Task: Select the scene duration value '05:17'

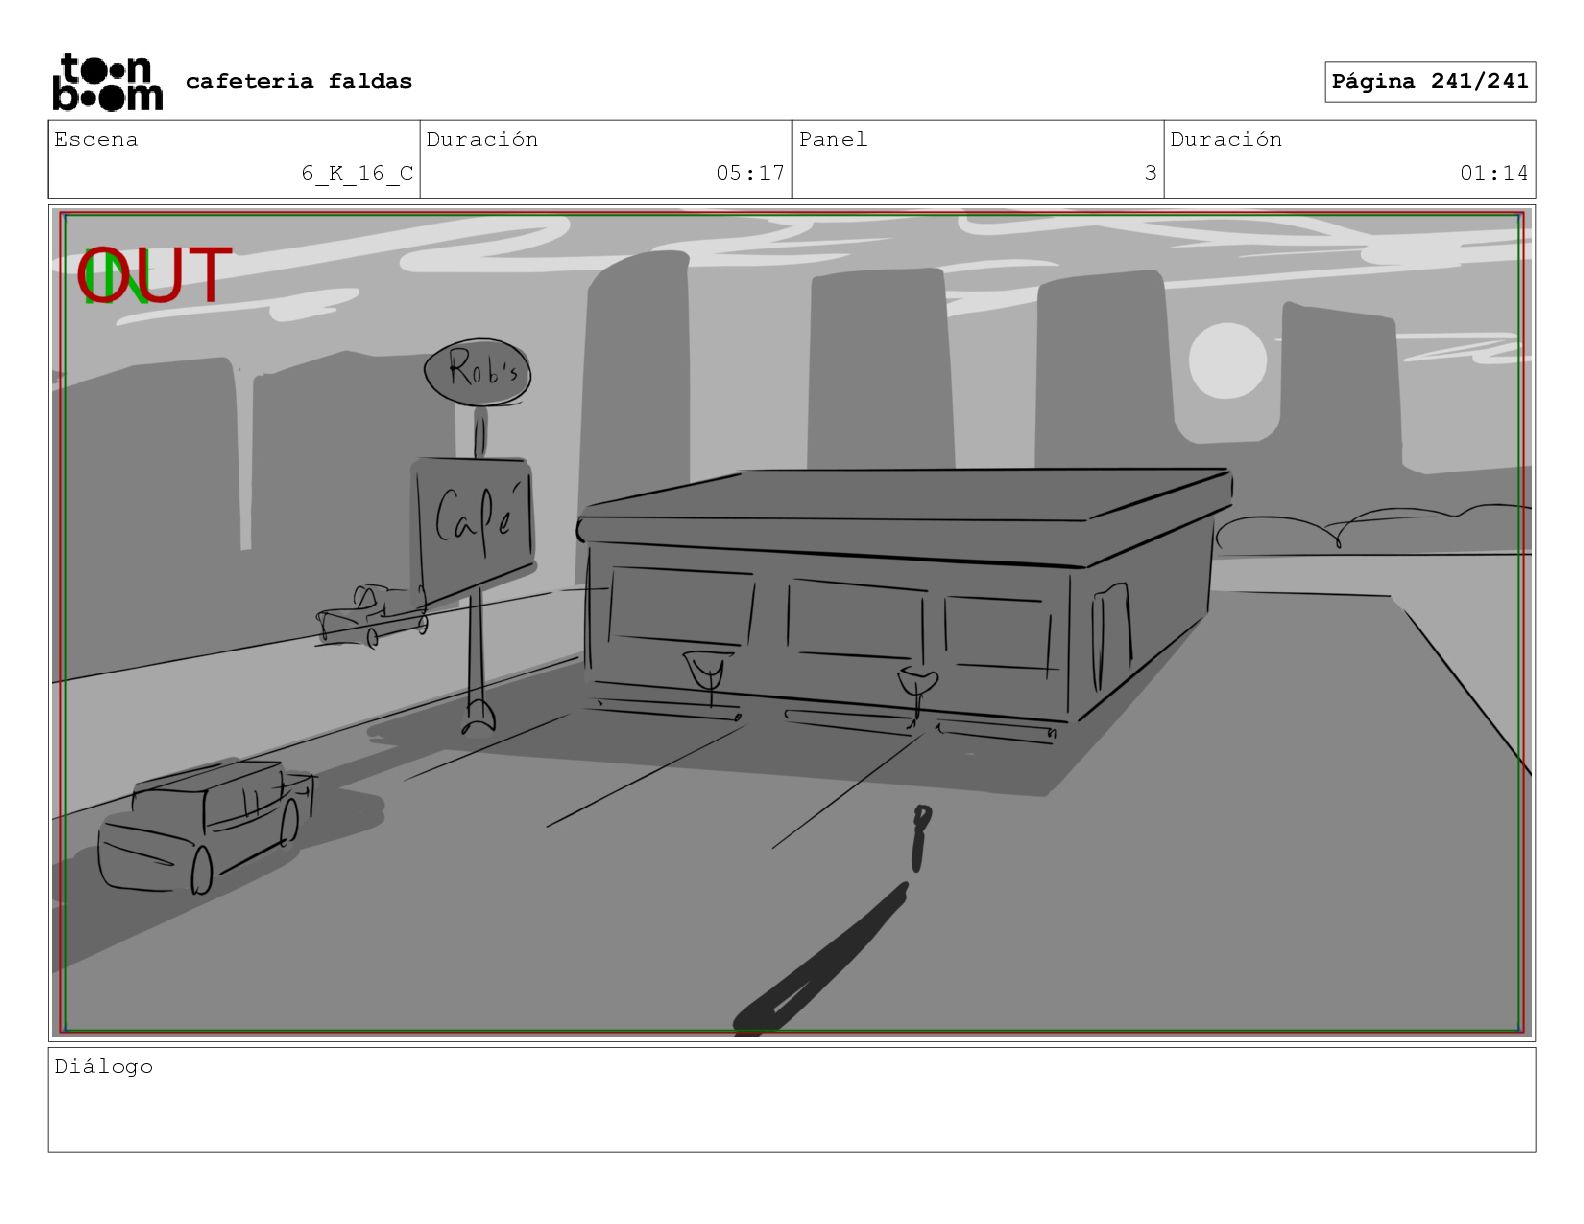Action: [x=750, y=173]
